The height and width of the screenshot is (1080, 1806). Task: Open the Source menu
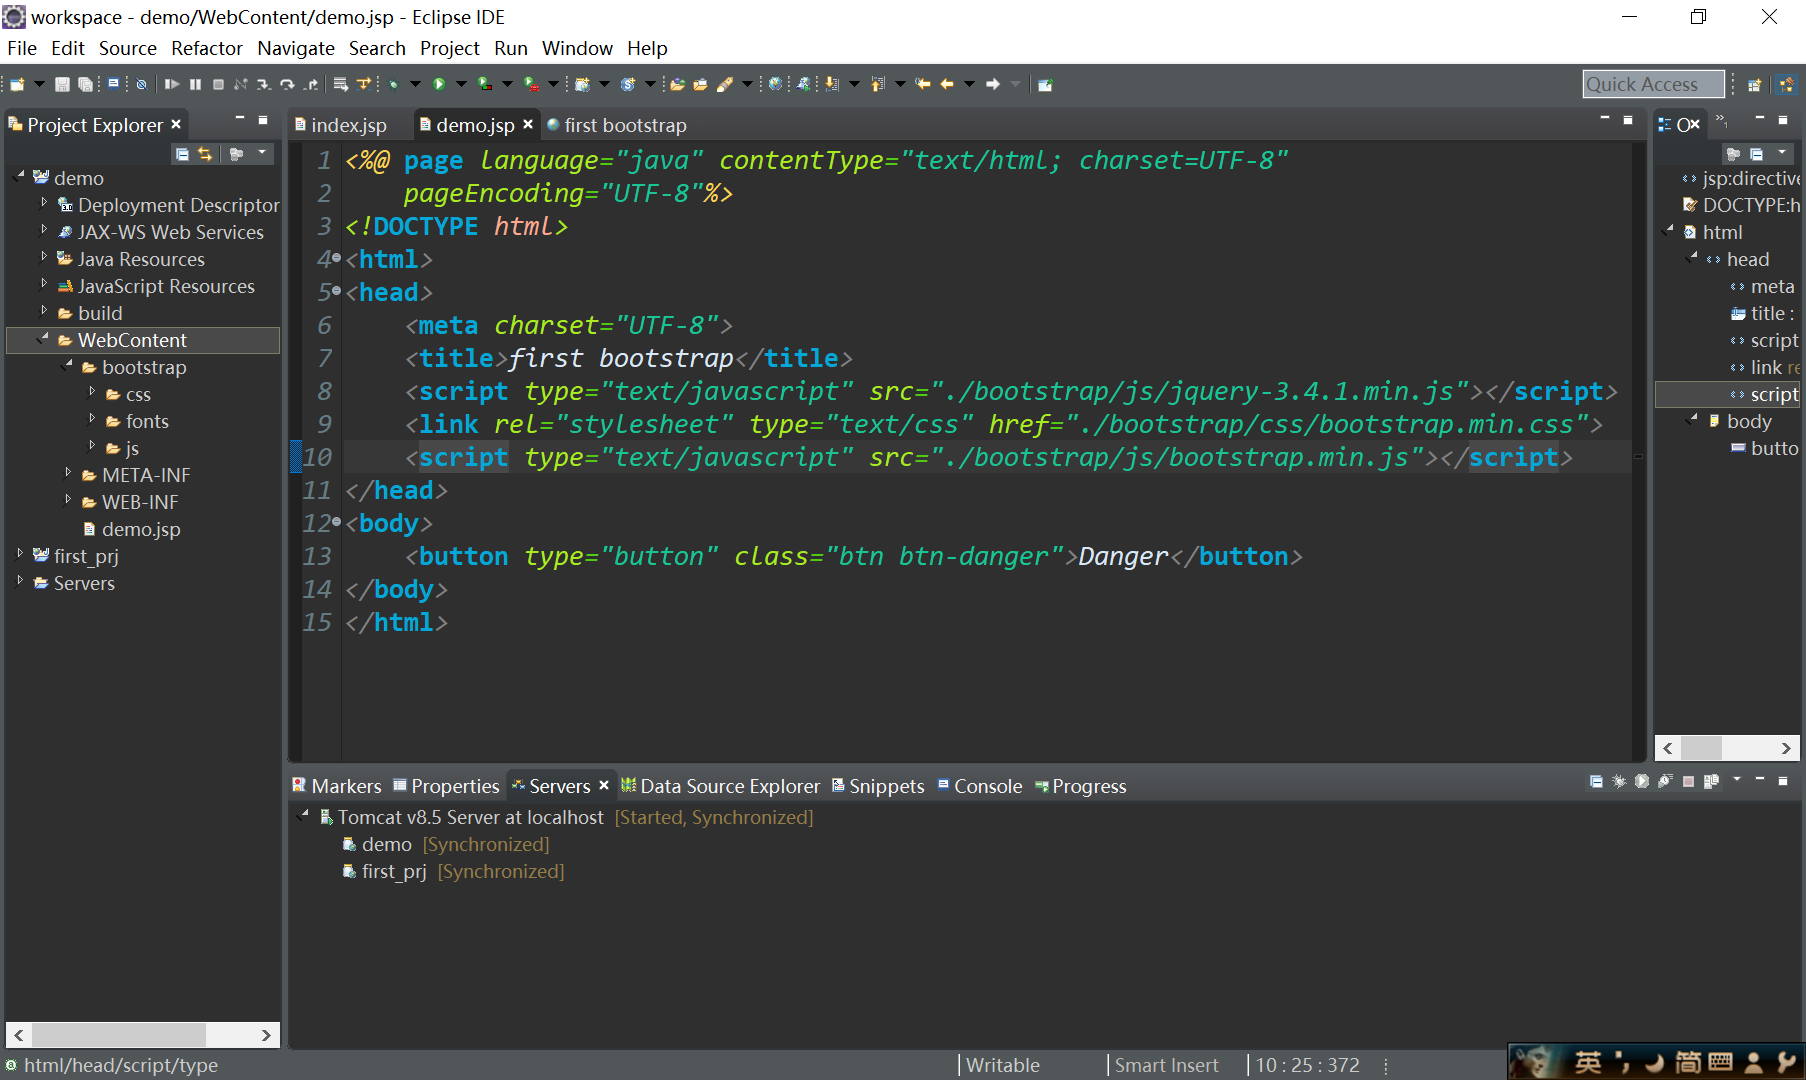(x=127, y=48)
